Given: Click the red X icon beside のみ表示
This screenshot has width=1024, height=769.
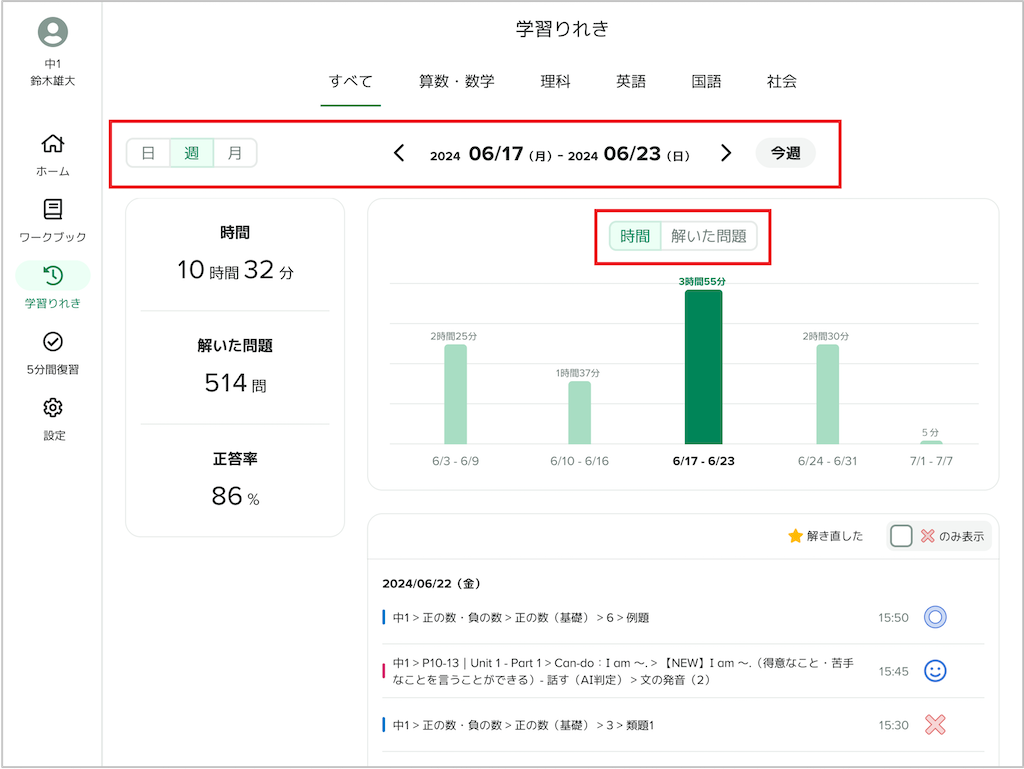Looking at the screenshot, I should tap(927, 536).
